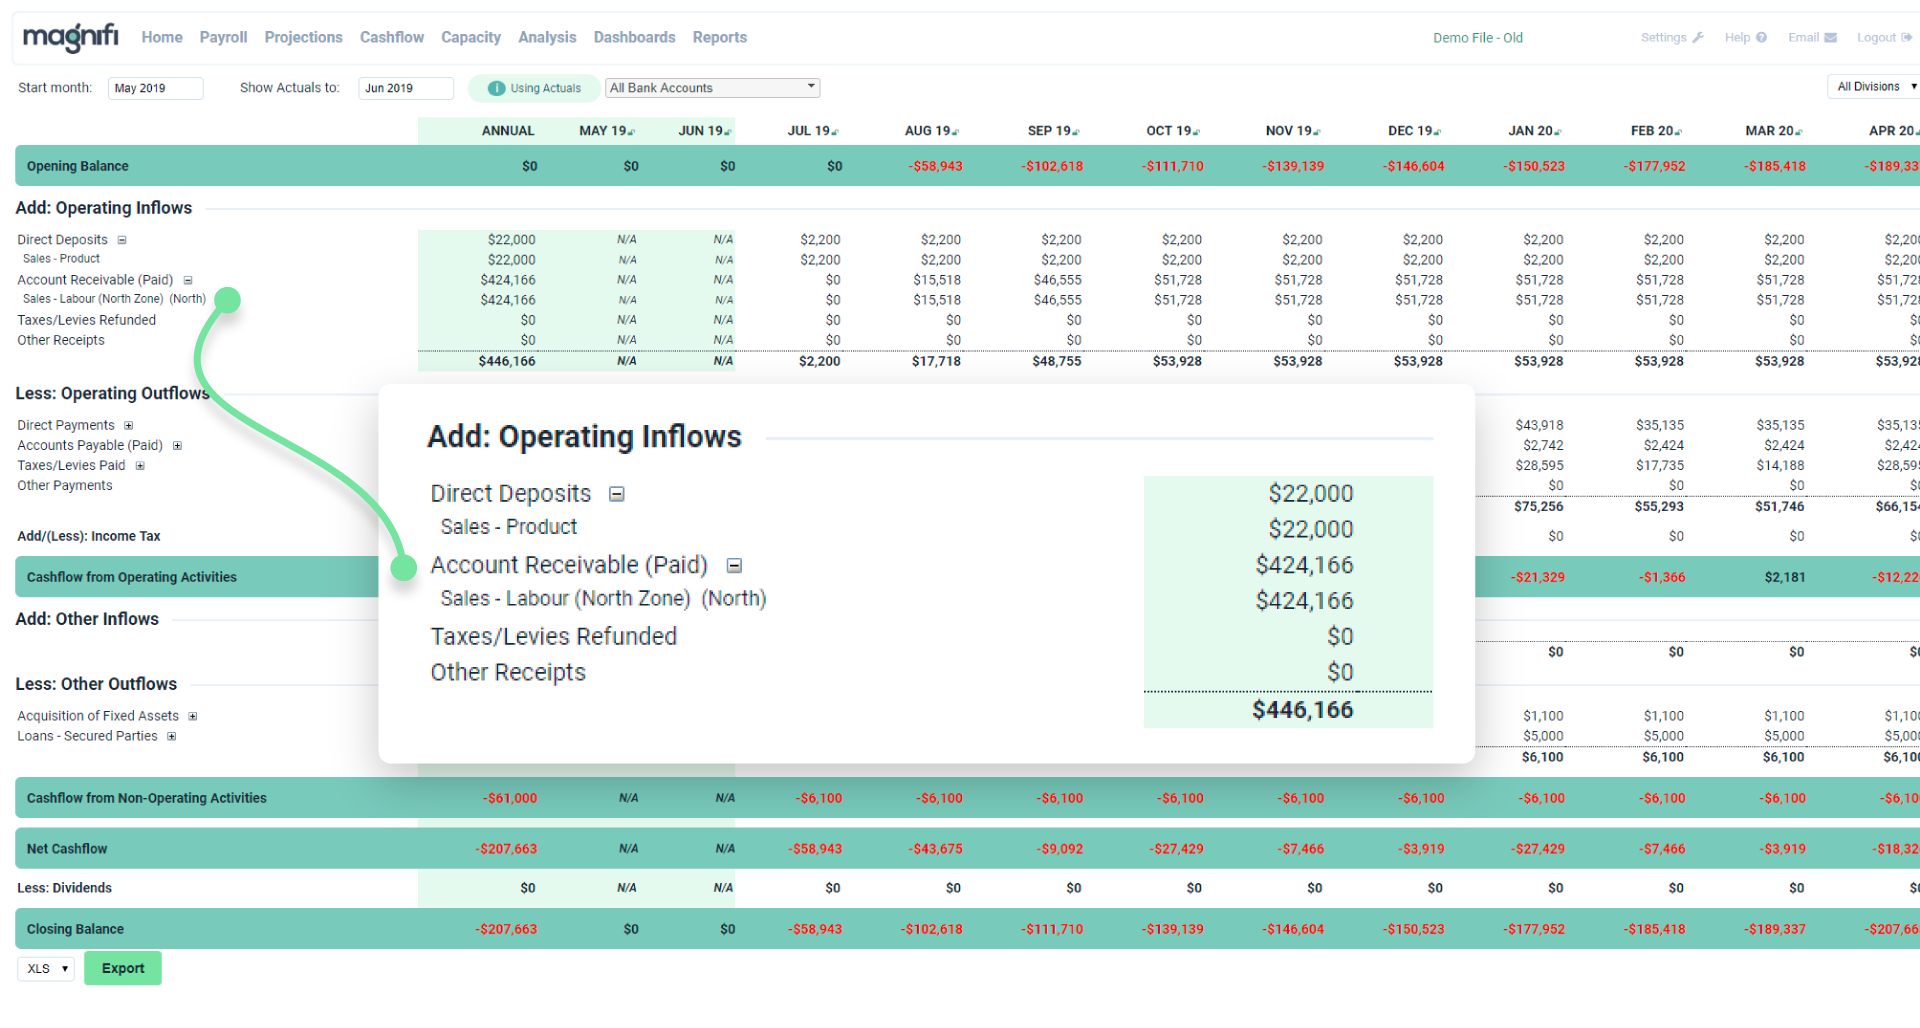Click the magnifi logo
Viewport: 1920px width, 1028px height.
(x=70, y=37)
